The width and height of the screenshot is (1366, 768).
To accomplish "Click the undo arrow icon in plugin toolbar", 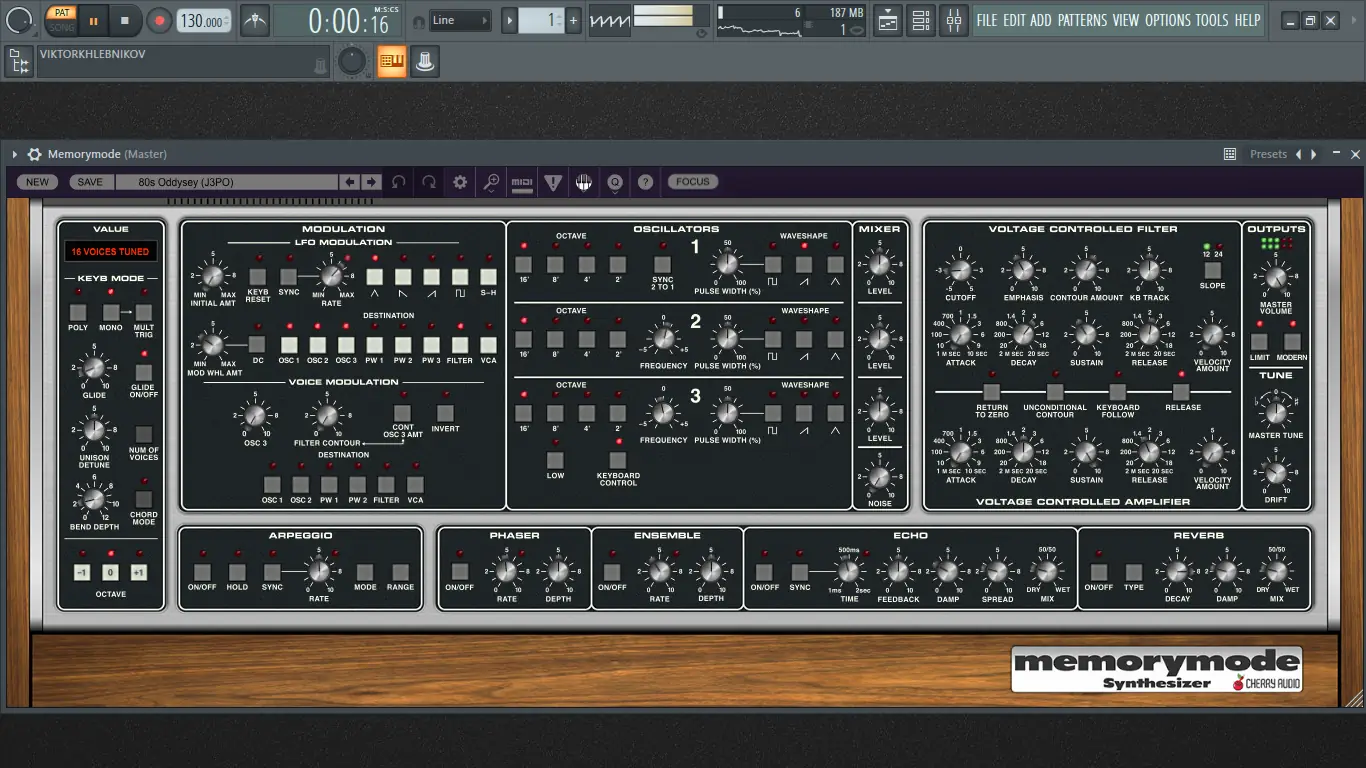I will (x=399, y=181).
